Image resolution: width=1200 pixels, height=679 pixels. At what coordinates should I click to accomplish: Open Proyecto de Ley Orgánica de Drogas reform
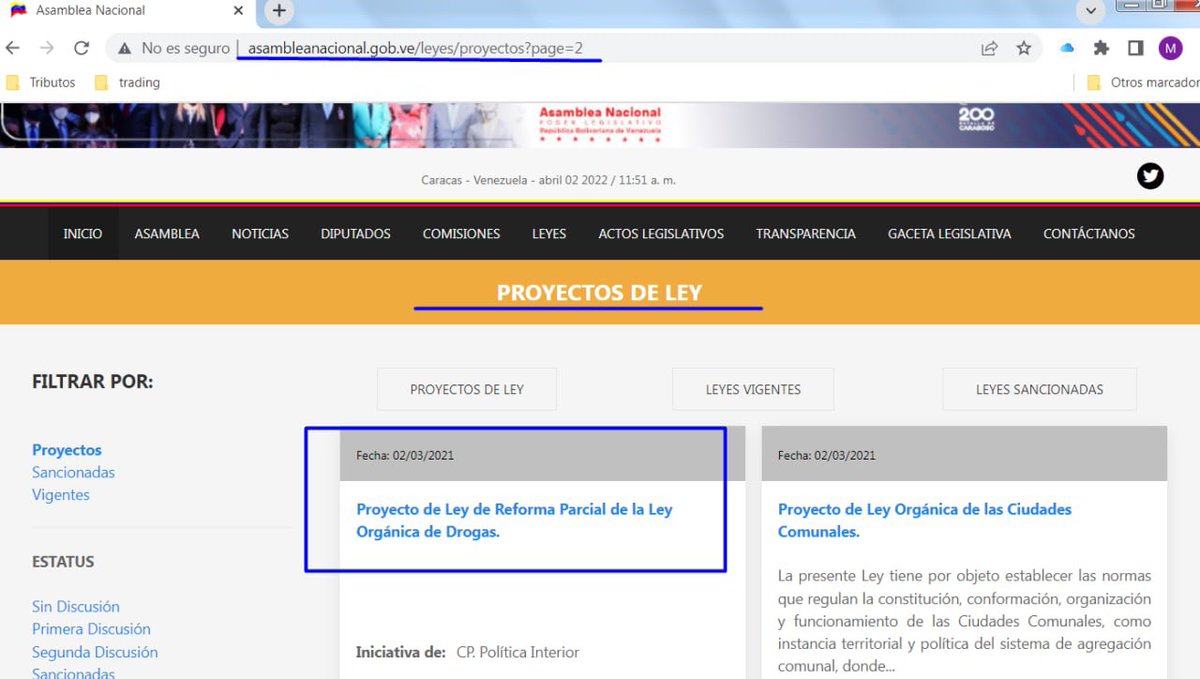[x=514, y=520]
